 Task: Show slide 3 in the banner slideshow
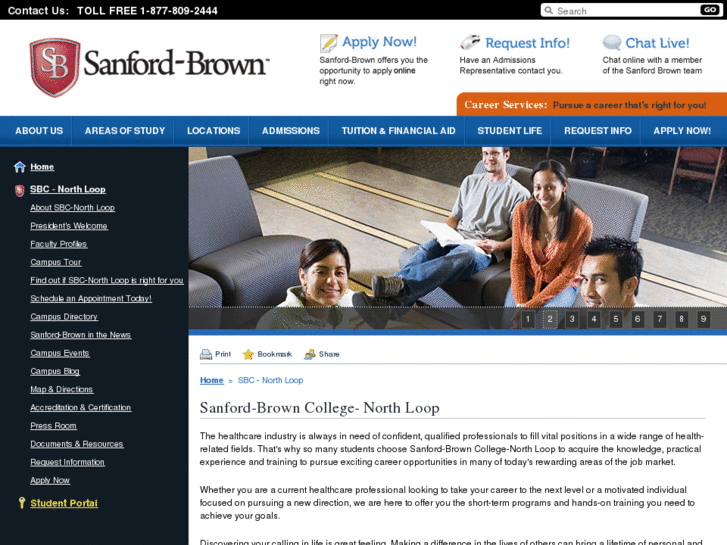click(x=572, y=319)
